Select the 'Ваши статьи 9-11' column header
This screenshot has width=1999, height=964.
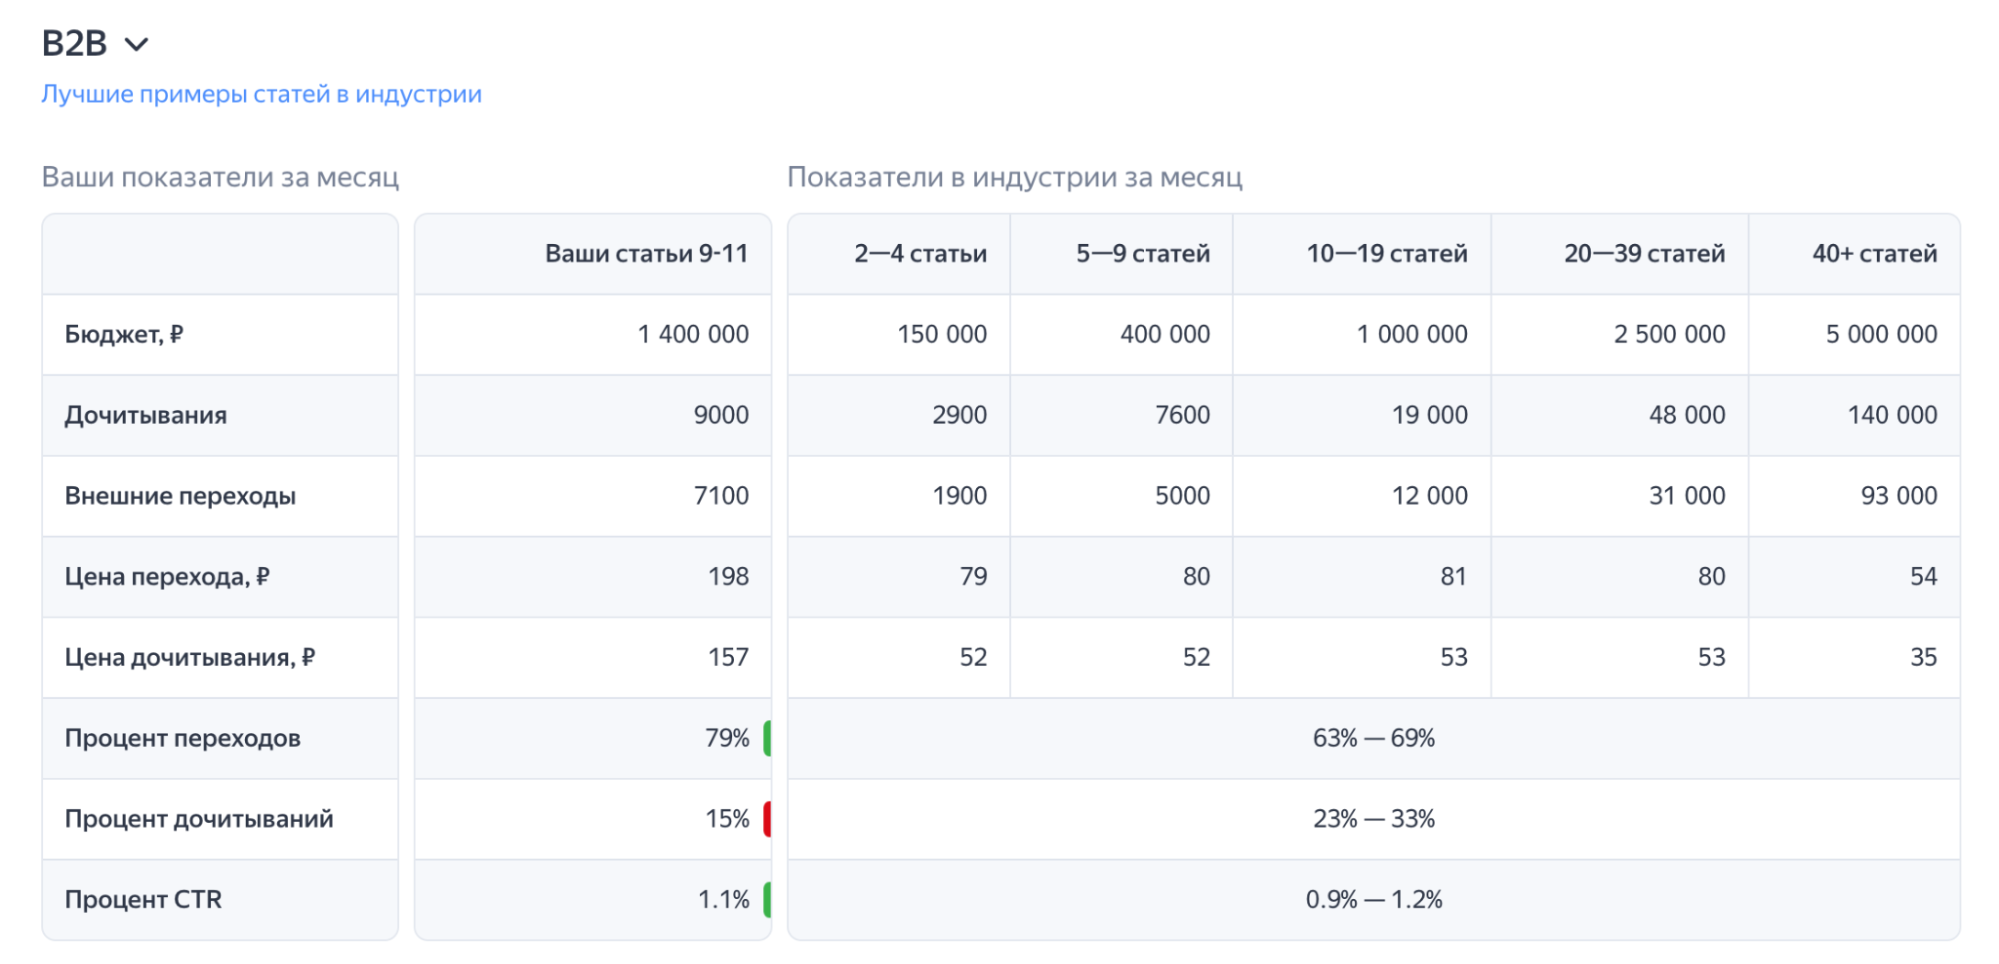[x=646, y=254]
